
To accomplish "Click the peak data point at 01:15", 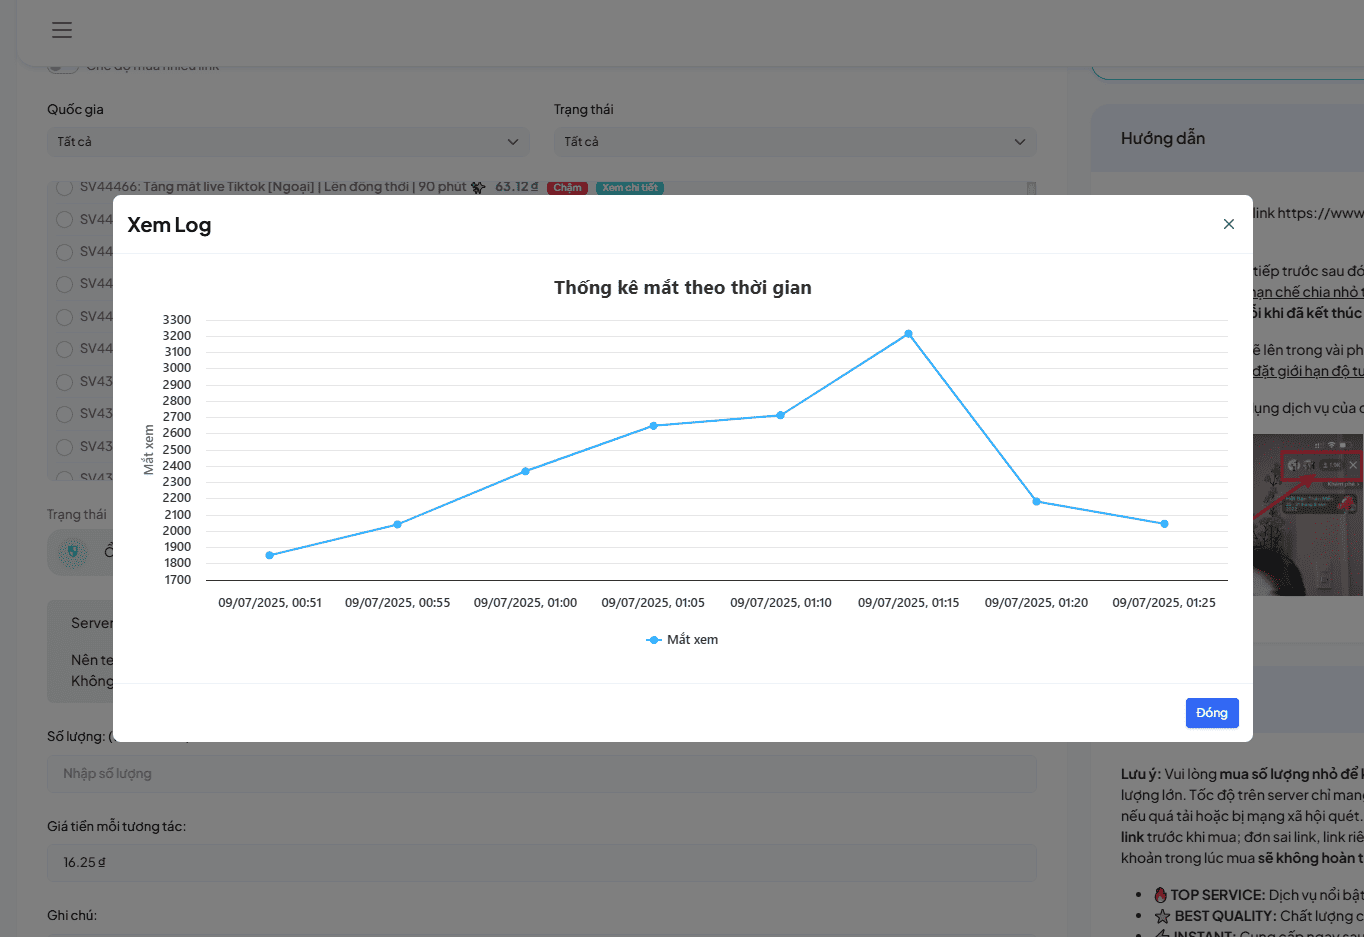I will pyautogui.click(x=909, y=334).
